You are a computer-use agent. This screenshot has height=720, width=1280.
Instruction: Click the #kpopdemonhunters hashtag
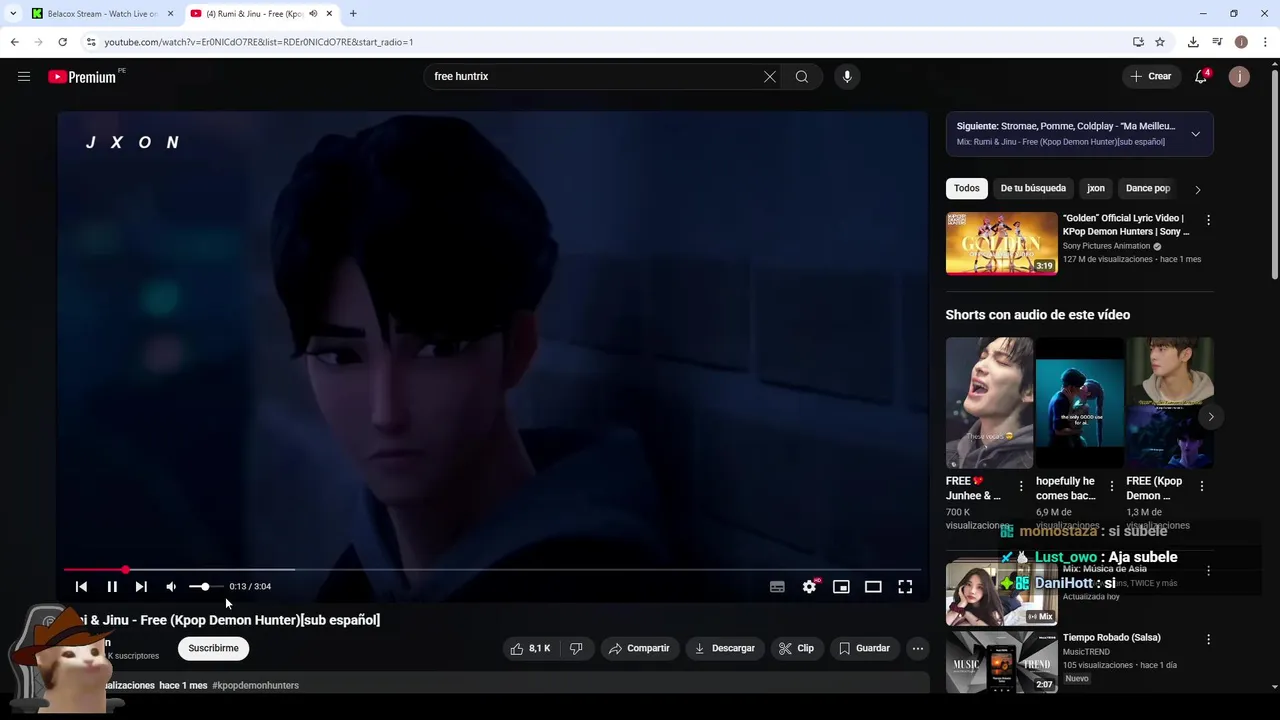256,685
